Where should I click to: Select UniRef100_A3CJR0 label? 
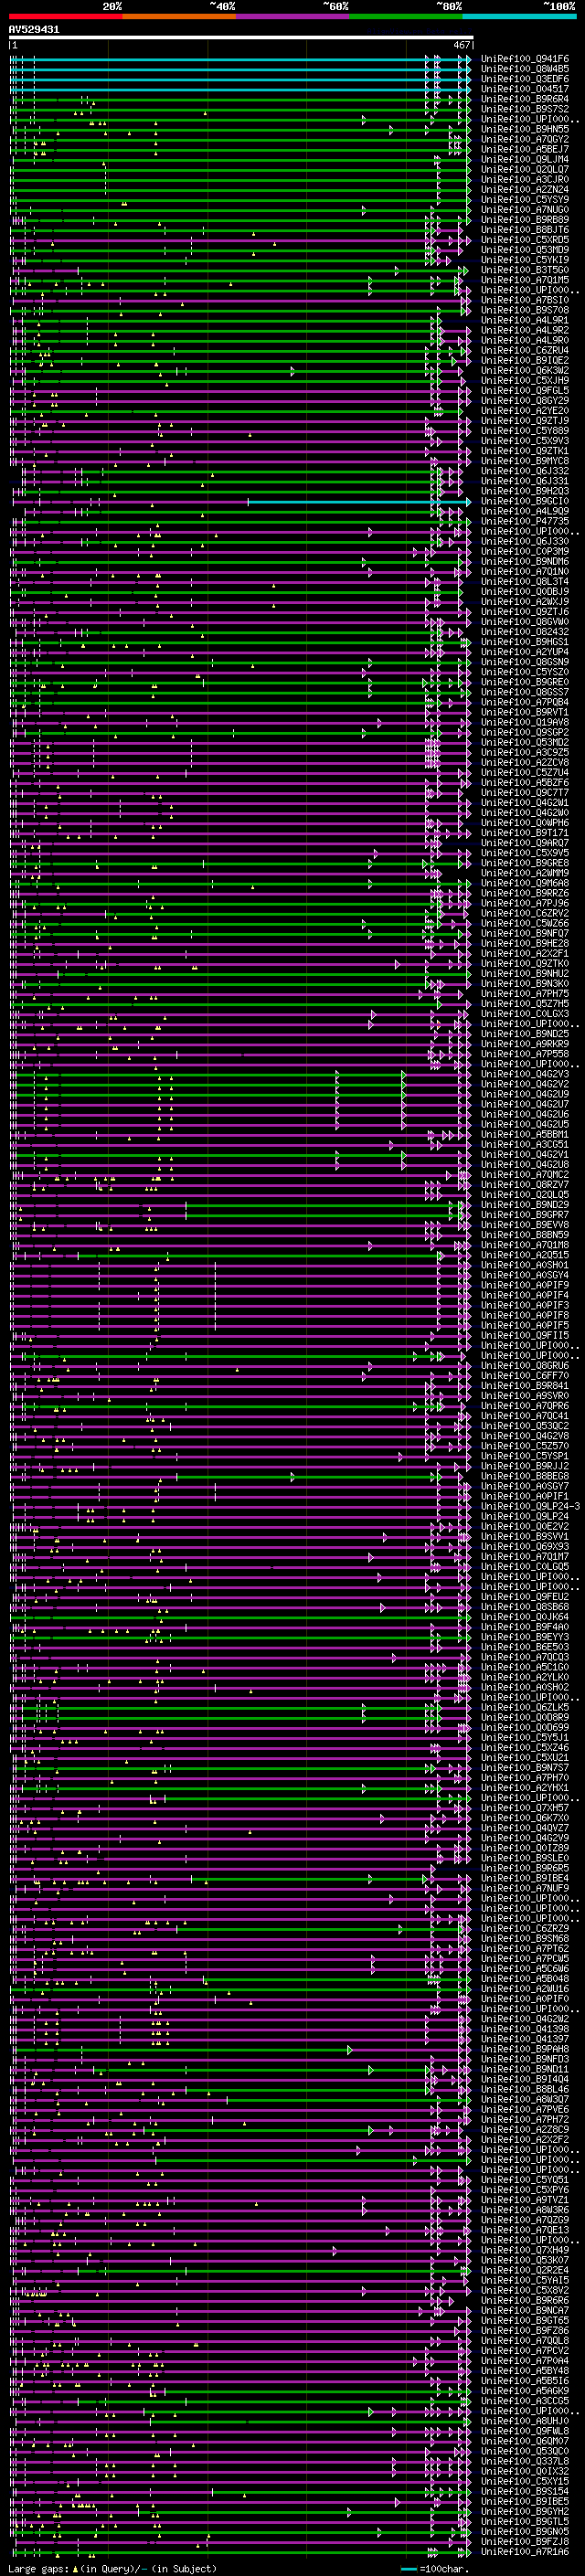click(525, 179)
